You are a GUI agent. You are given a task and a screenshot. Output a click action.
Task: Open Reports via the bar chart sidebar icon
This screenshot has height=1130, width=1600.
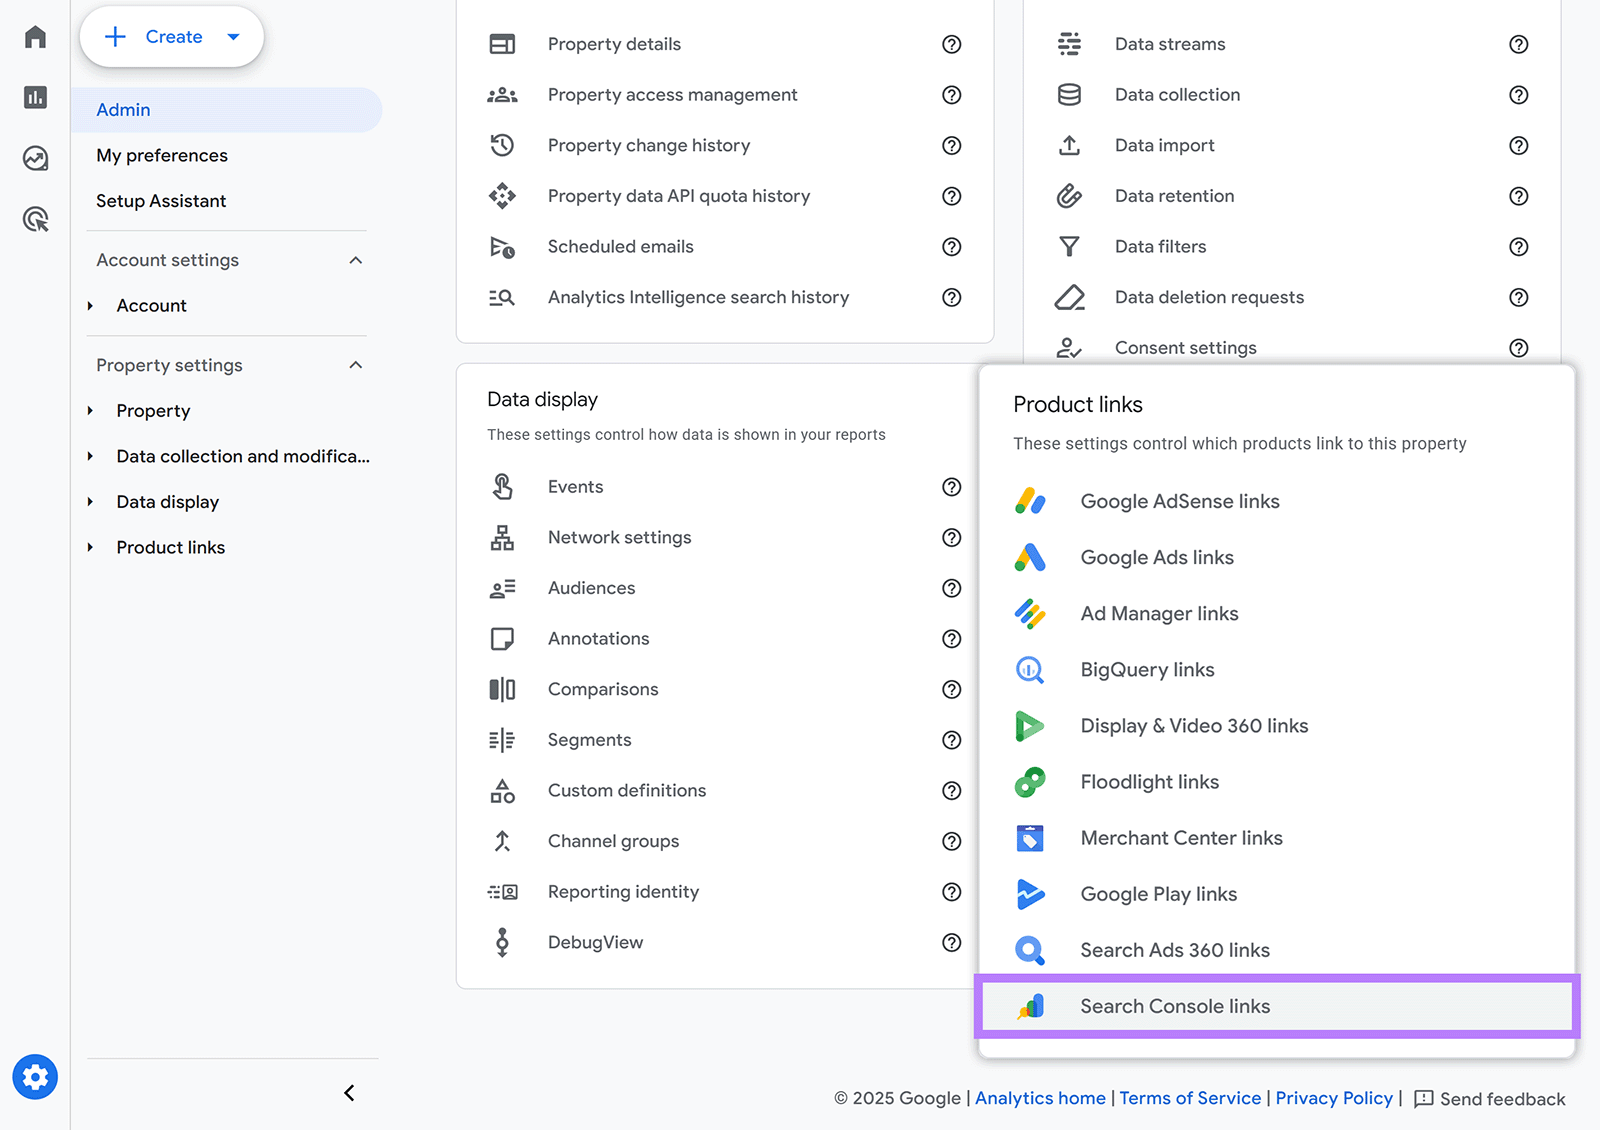click(x=35, y=97)
